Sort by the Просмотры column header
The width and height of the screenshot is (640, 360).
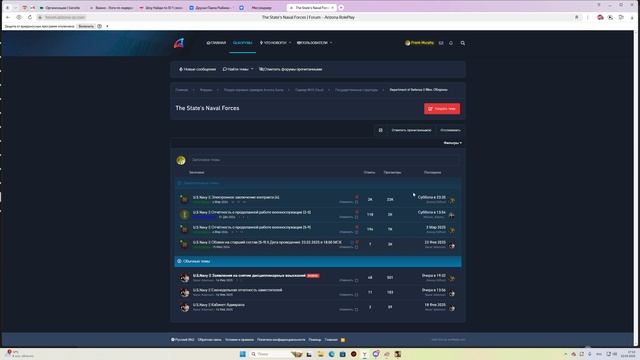click(392, 172)
